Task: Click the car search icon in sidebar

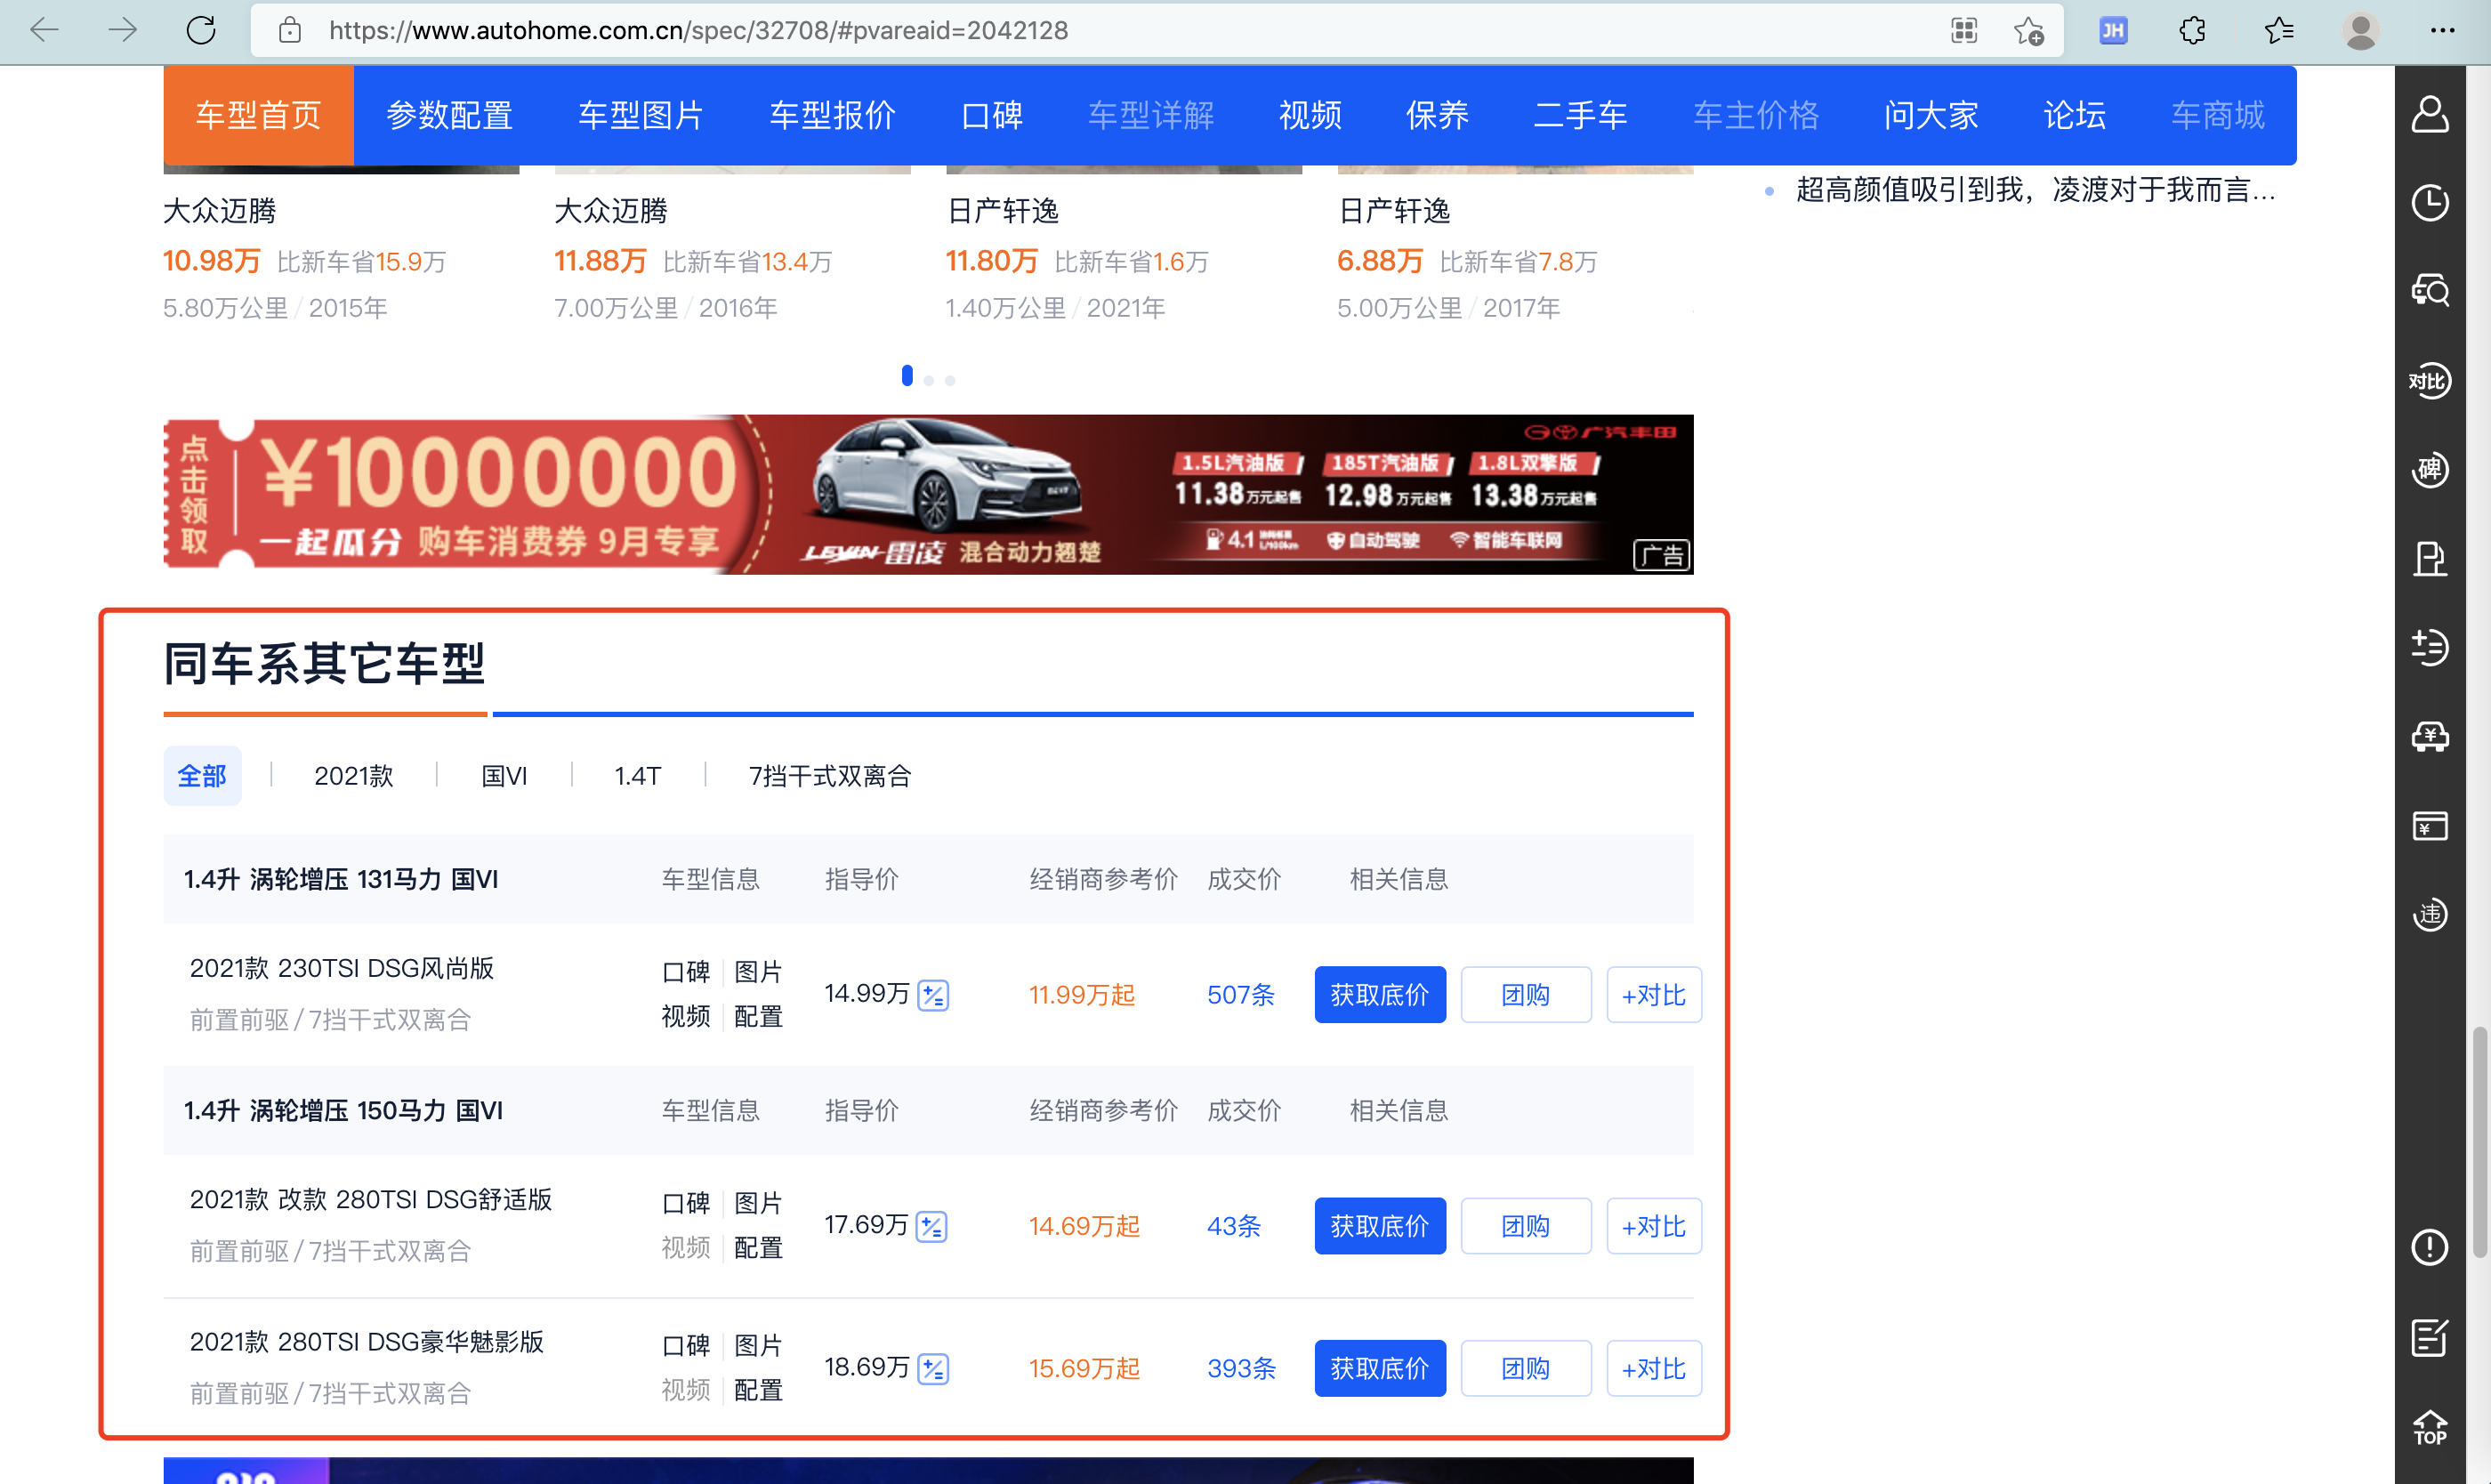Action: [2430, 291]
